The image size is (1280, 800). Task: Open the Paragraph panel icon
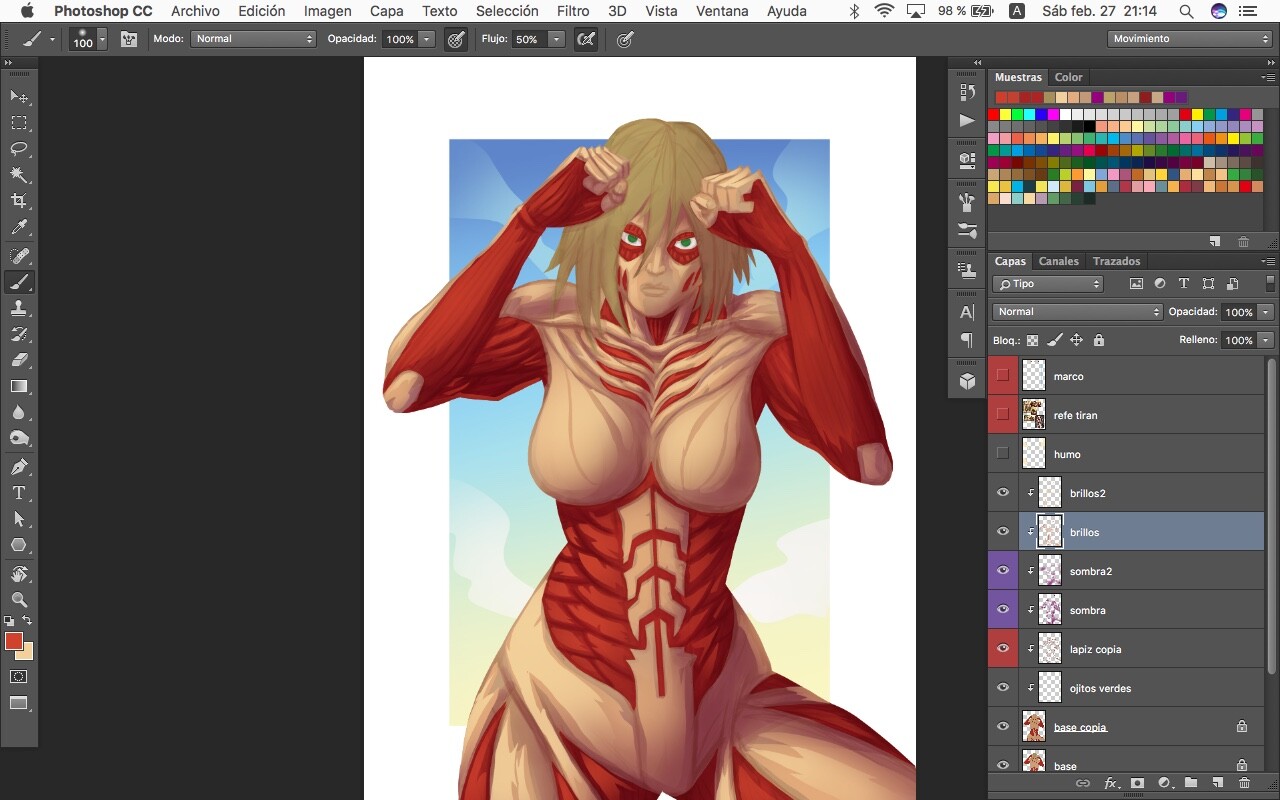tap(967, 340)
